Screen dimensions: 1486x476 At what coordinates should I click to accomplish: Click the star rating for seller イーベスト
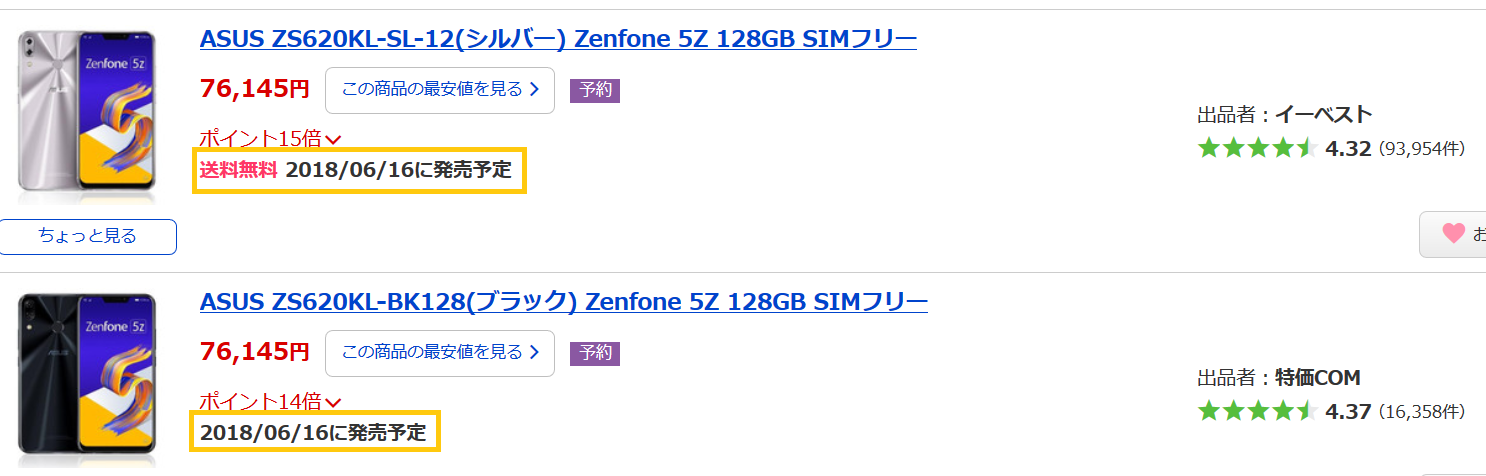(1256, 149)
